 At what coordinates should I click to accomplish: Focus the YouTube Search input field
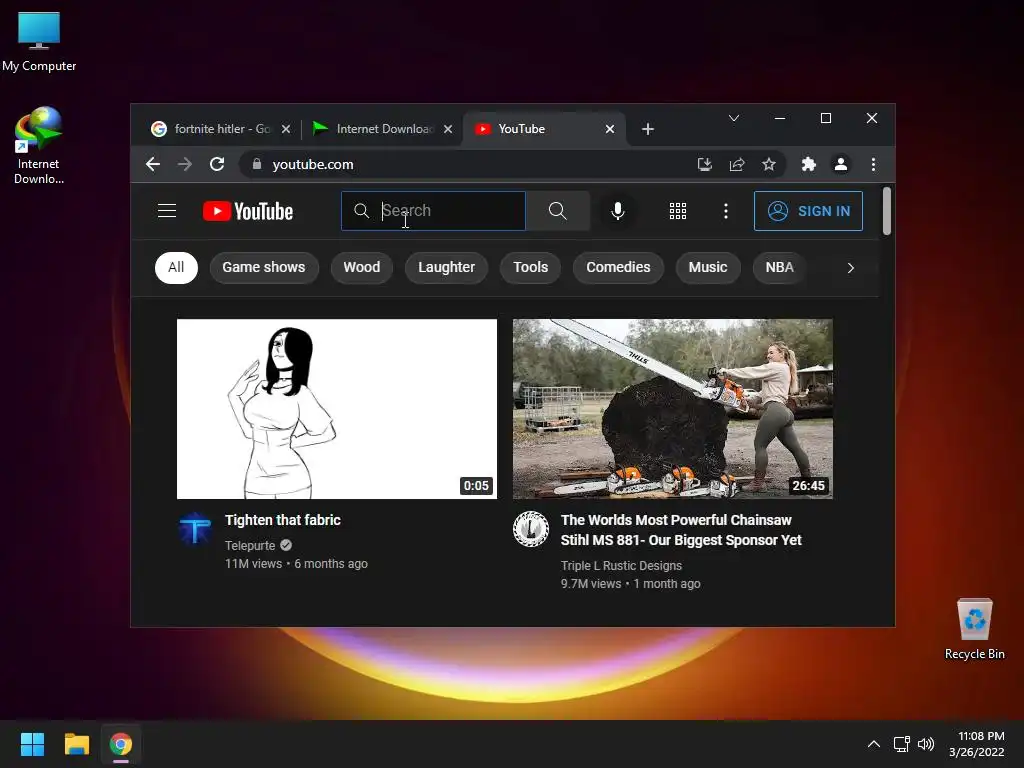pyautogui.click(x=434, y=211)
